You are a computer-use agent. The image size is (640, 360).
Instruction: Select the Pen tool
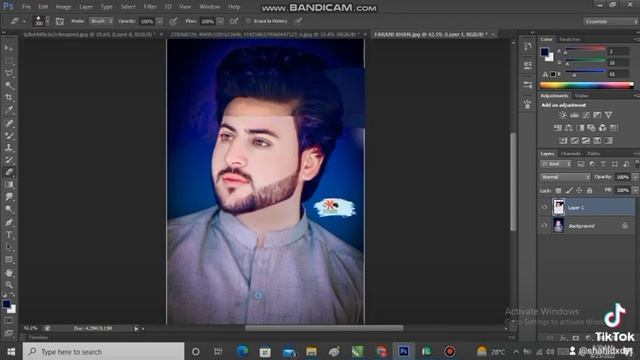(9, 222)
